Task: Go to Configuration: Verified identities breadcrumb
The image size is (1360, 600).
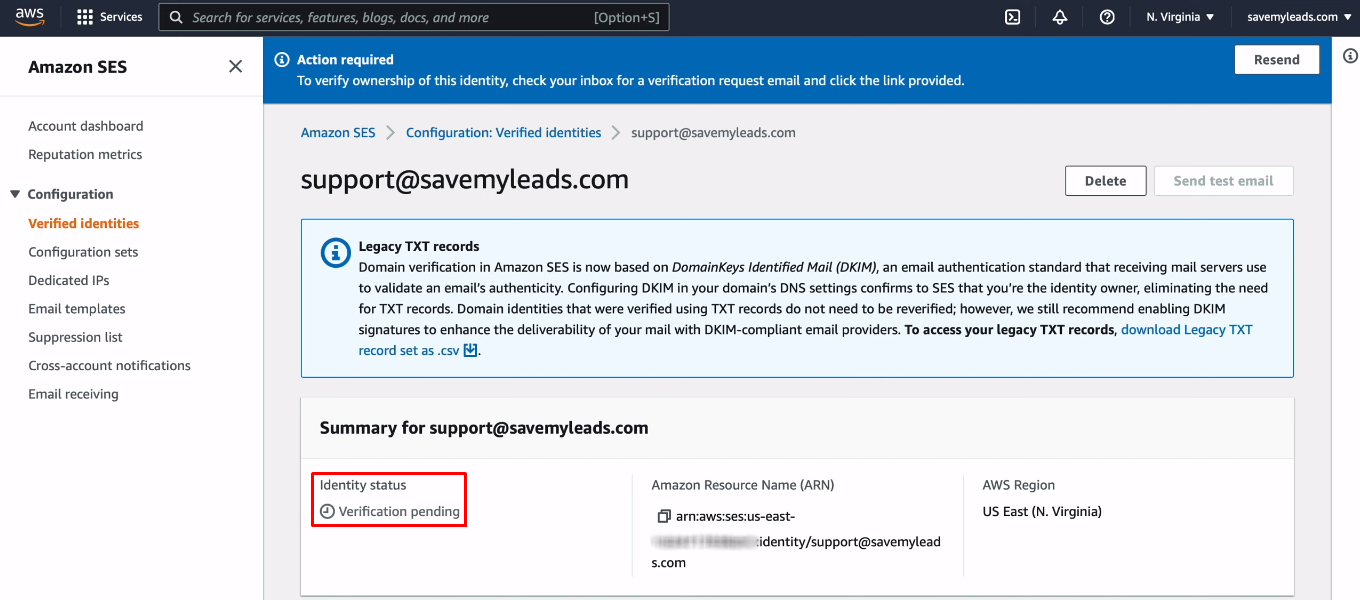Action: point(504,132)
